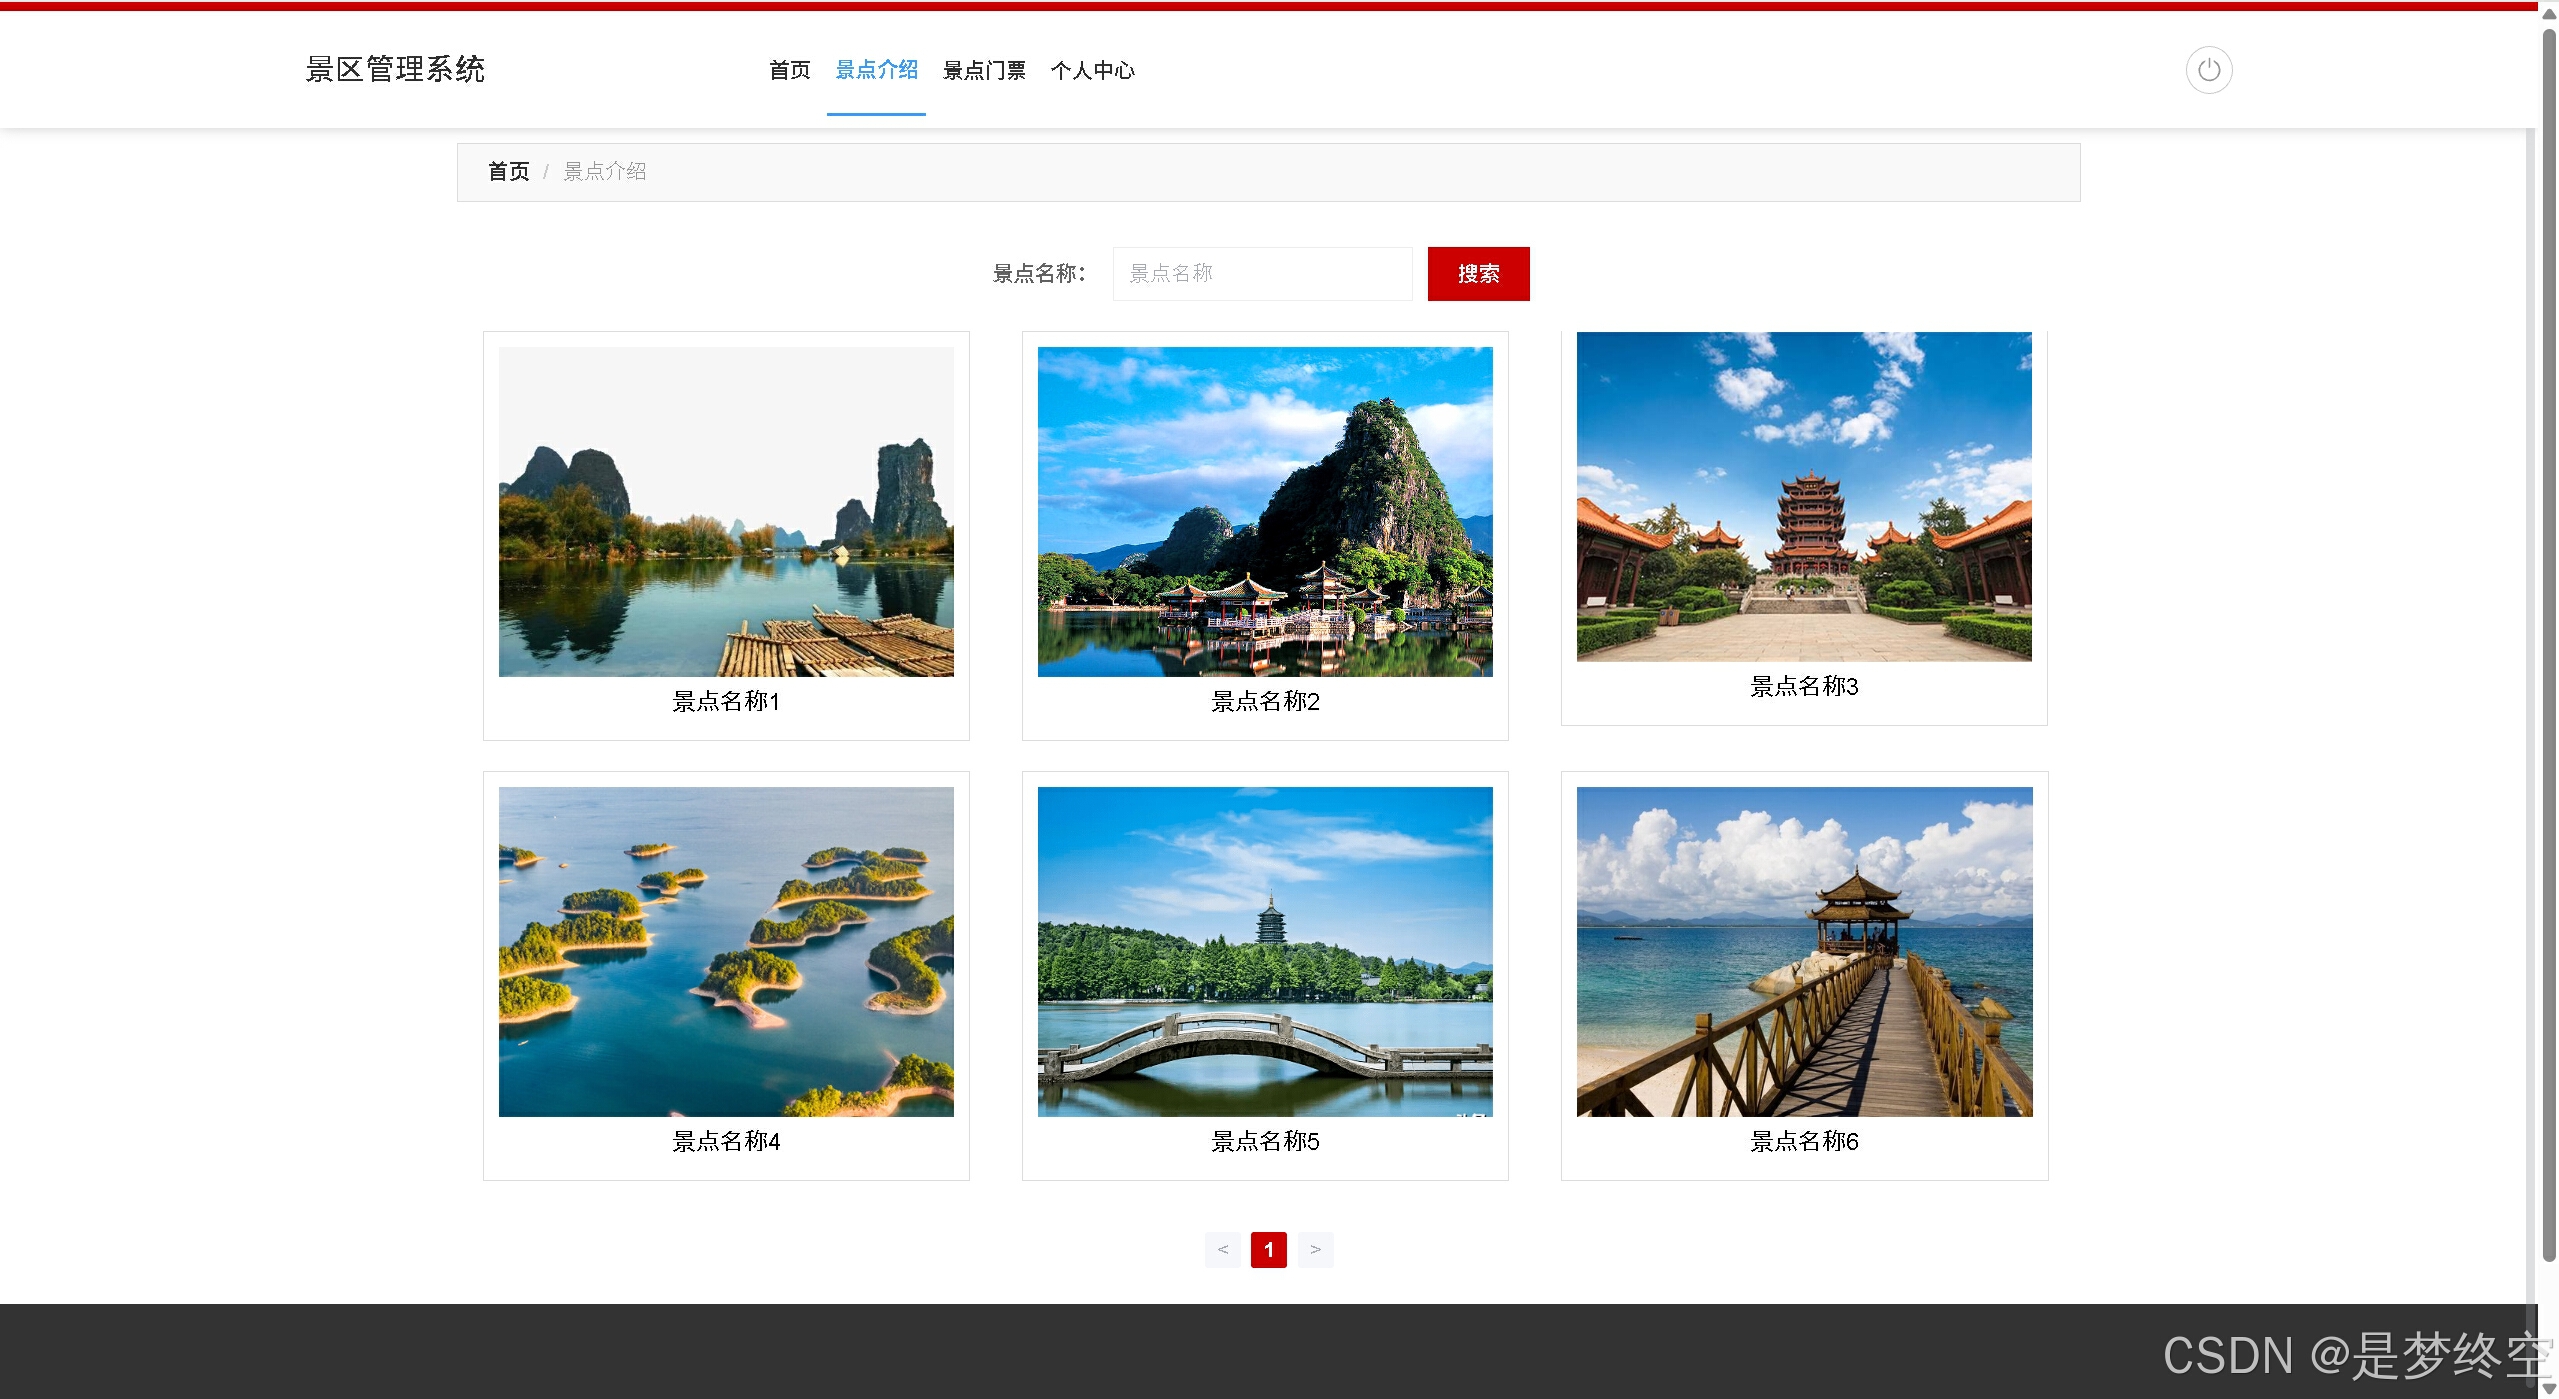The image size is (2559, 1399).
Task: Select page 1 in pagination
Action: [x=1268, y=1249]
